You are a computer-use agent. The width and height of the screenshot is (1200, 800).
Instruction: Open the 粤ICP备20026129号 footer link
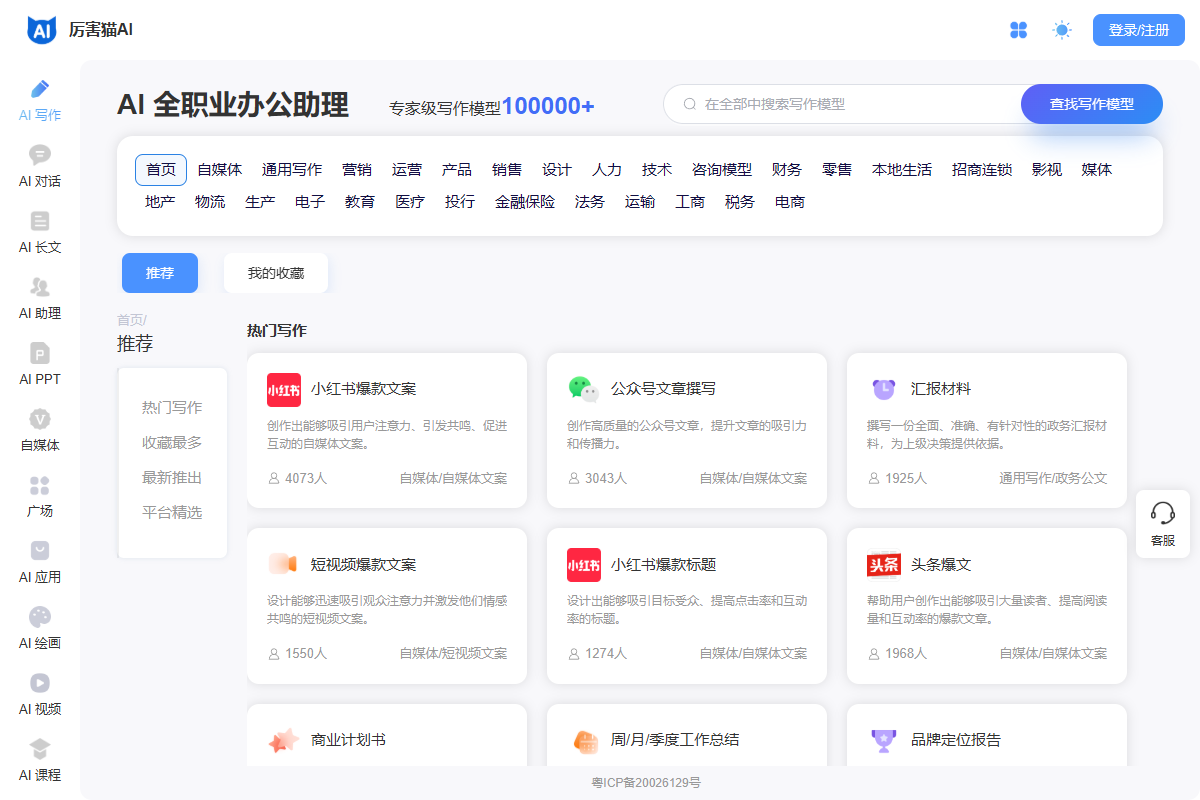click(x=646, y=782)
